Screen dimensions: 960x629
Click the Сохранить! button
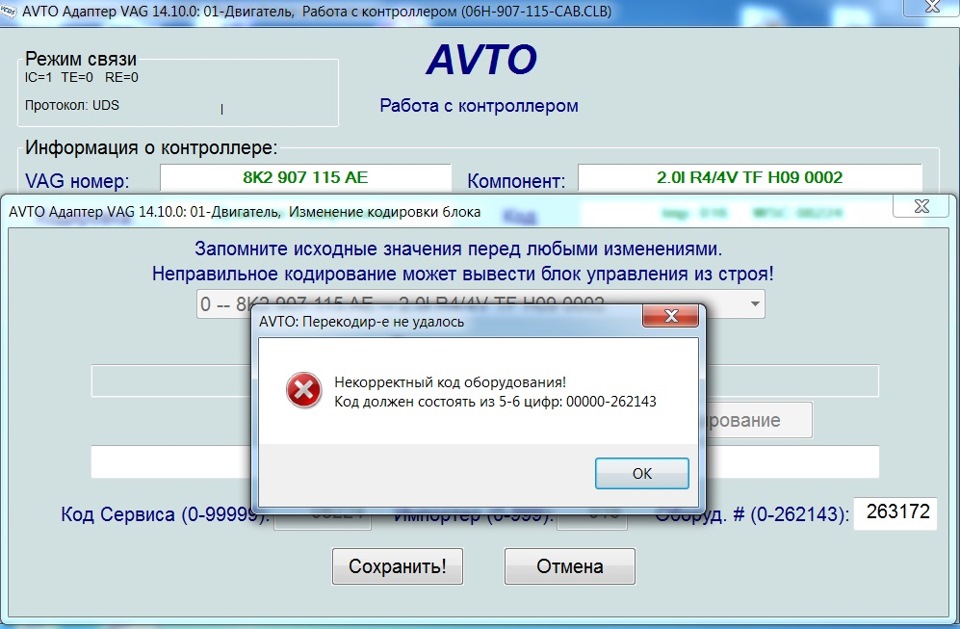coord(397,566)
